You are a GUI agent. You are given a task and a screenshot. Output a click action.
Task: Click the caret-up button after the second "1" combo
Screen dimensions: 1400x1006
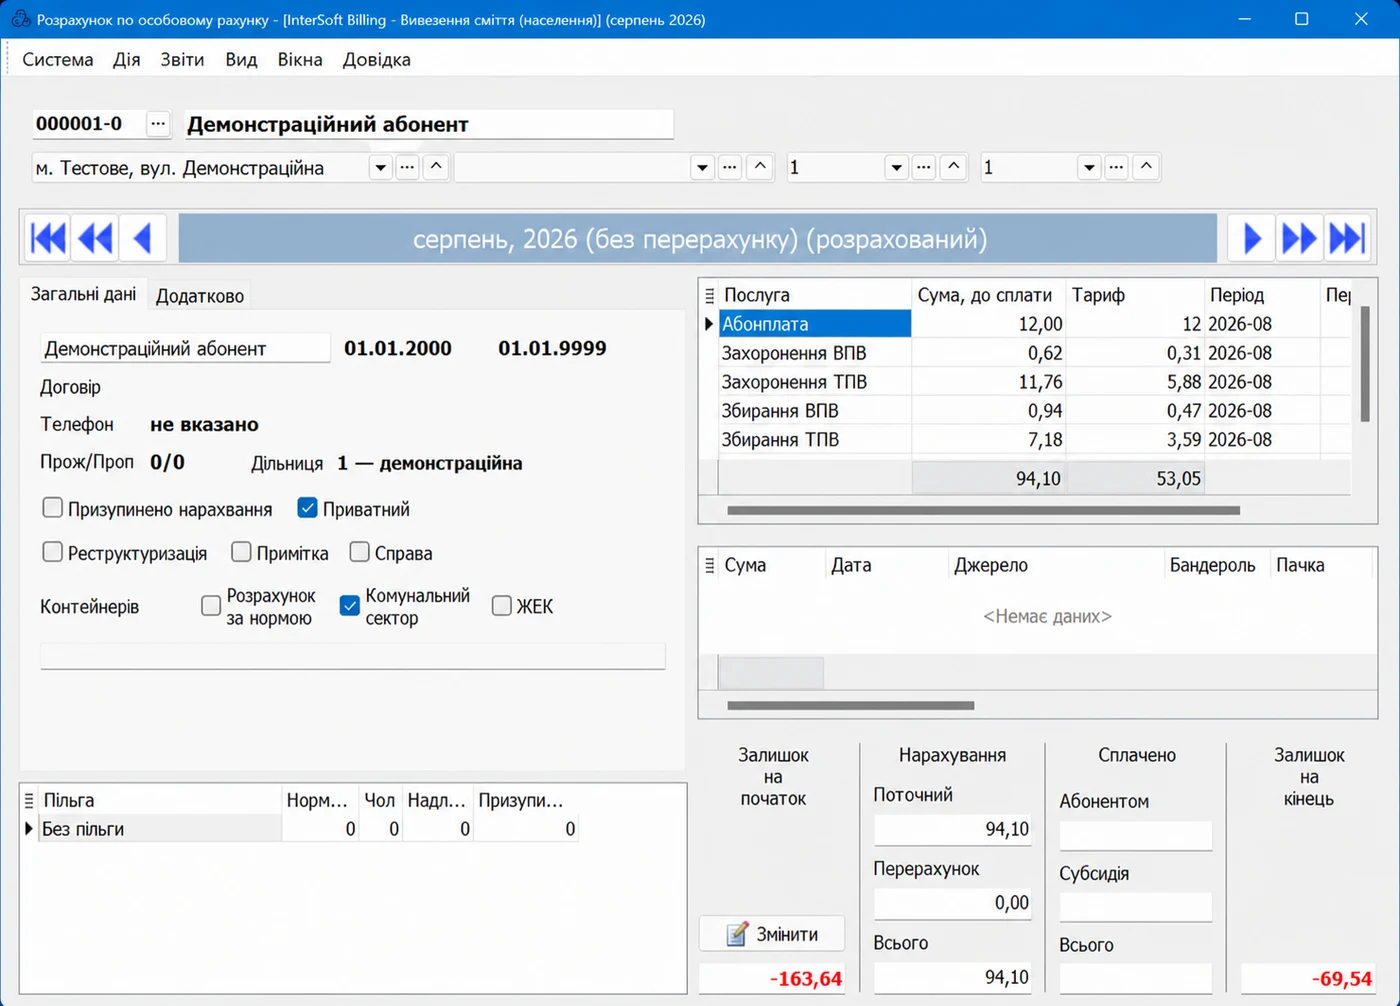click(1146, 167)
